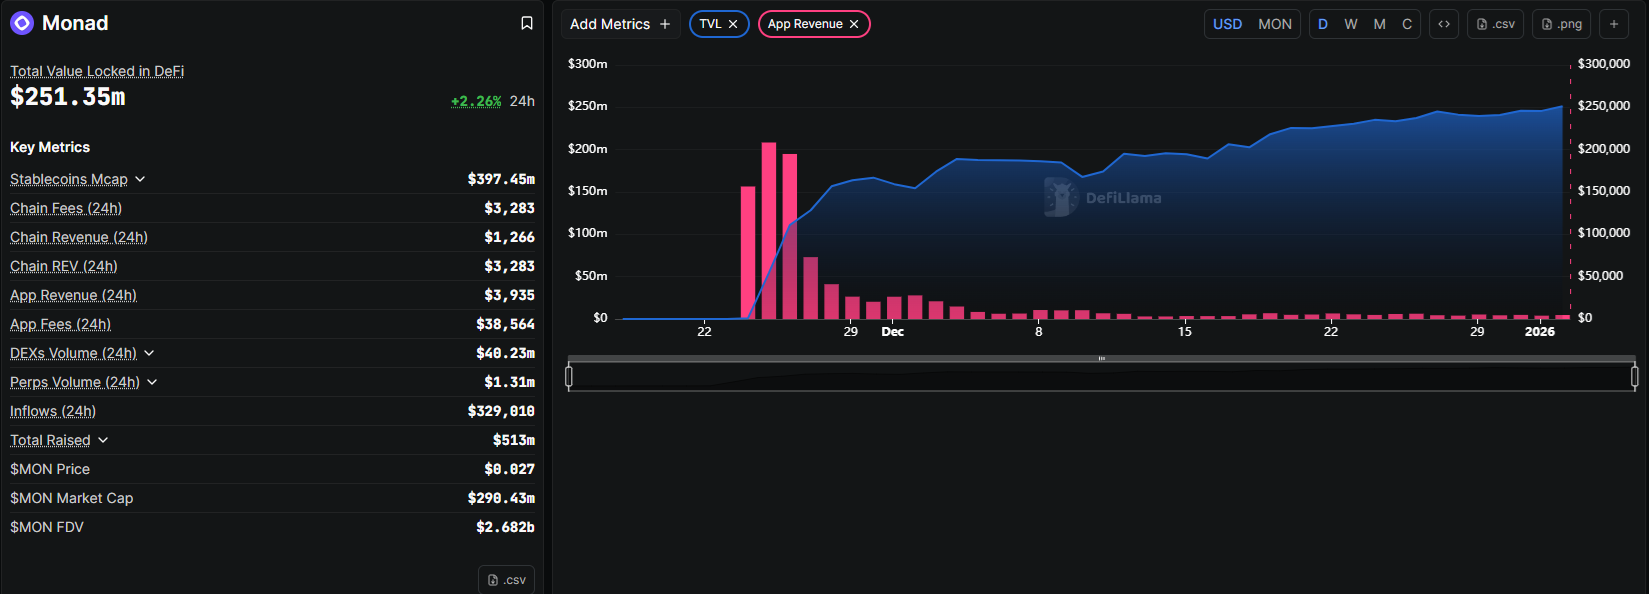Viewport: 1649px width, 594px height.
Task: Expand the Perps Volume (24h) row
Action: pos(152,382)
